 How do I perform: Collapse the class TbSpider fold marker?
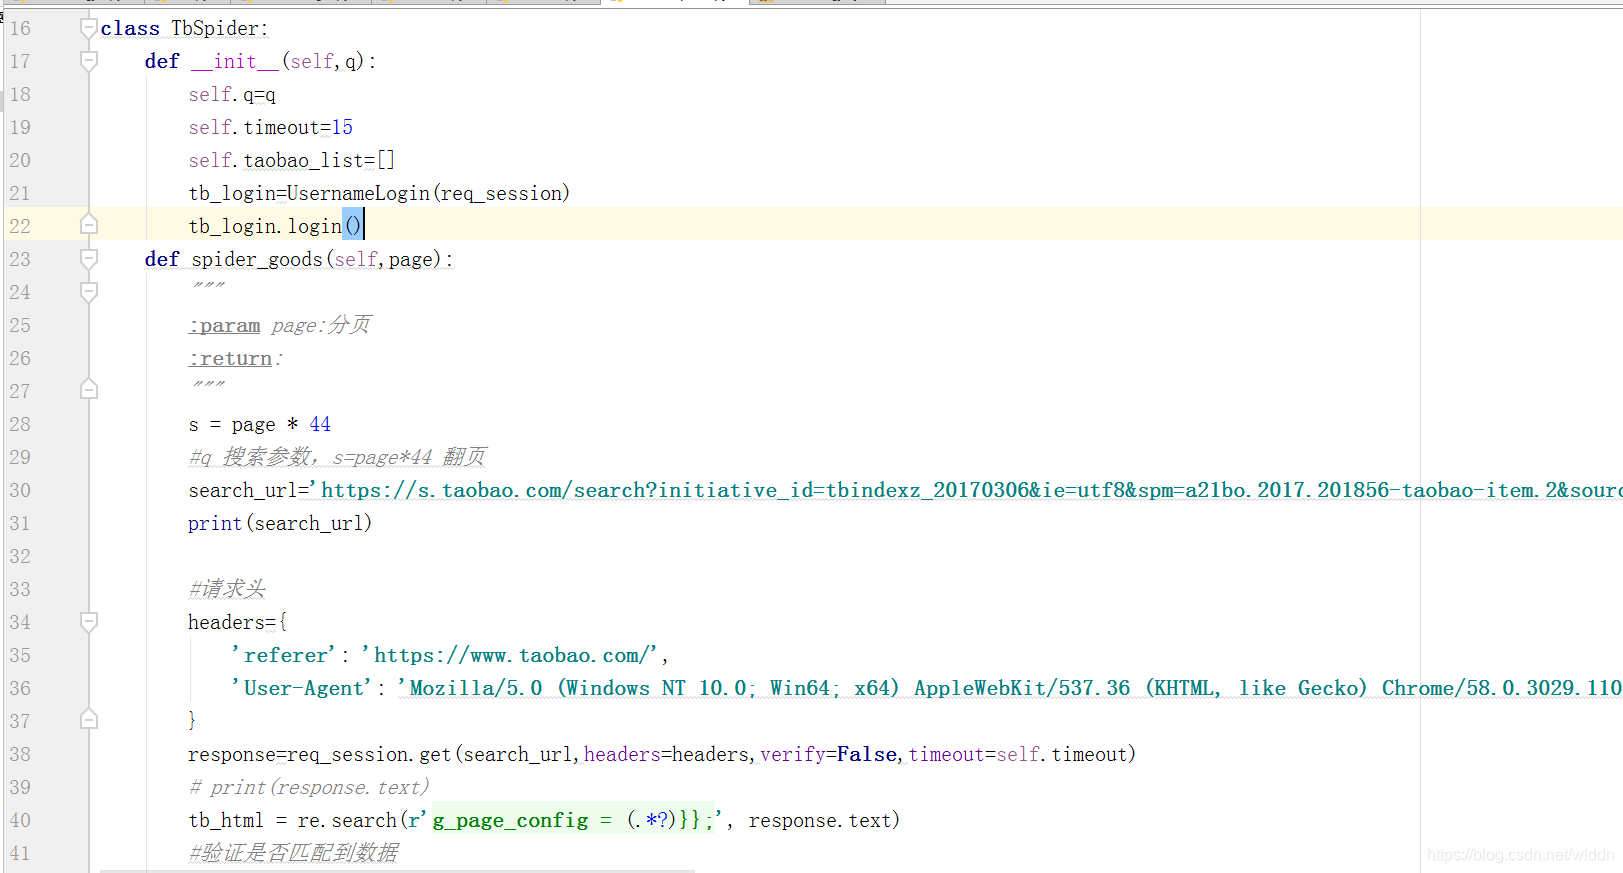[x=89, y=28]
